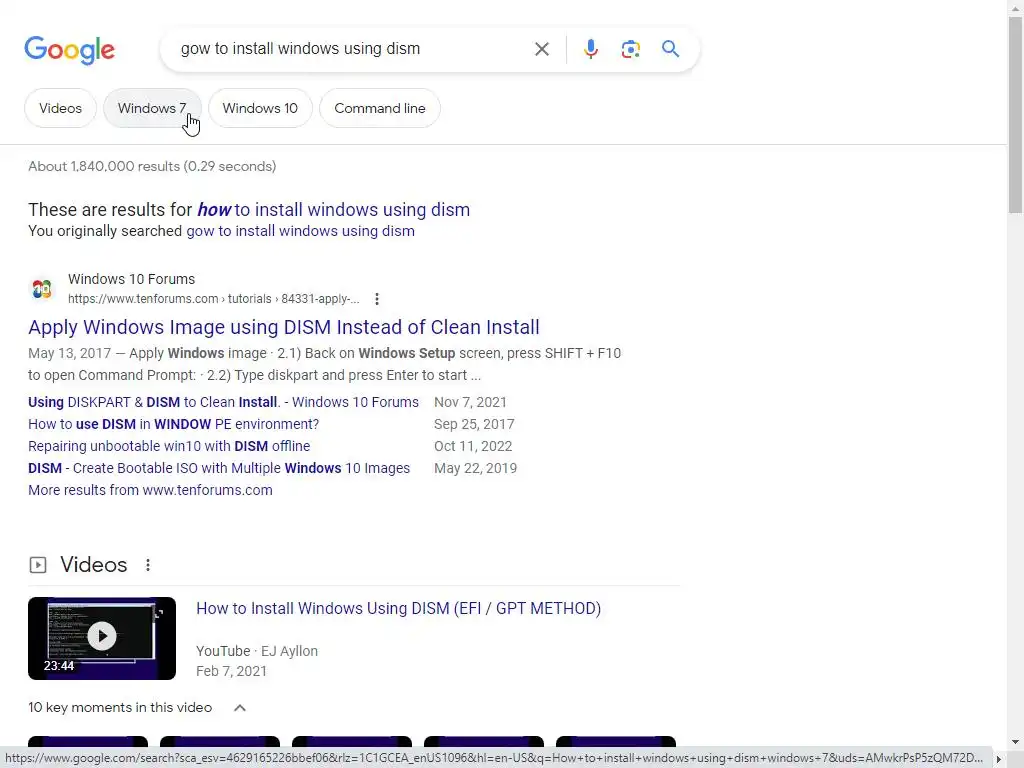This screenshot has height=768, width=1024.
Task: Open 'Repairing unbootable win10 with DISM offline'
Action: tap(169, 446)
